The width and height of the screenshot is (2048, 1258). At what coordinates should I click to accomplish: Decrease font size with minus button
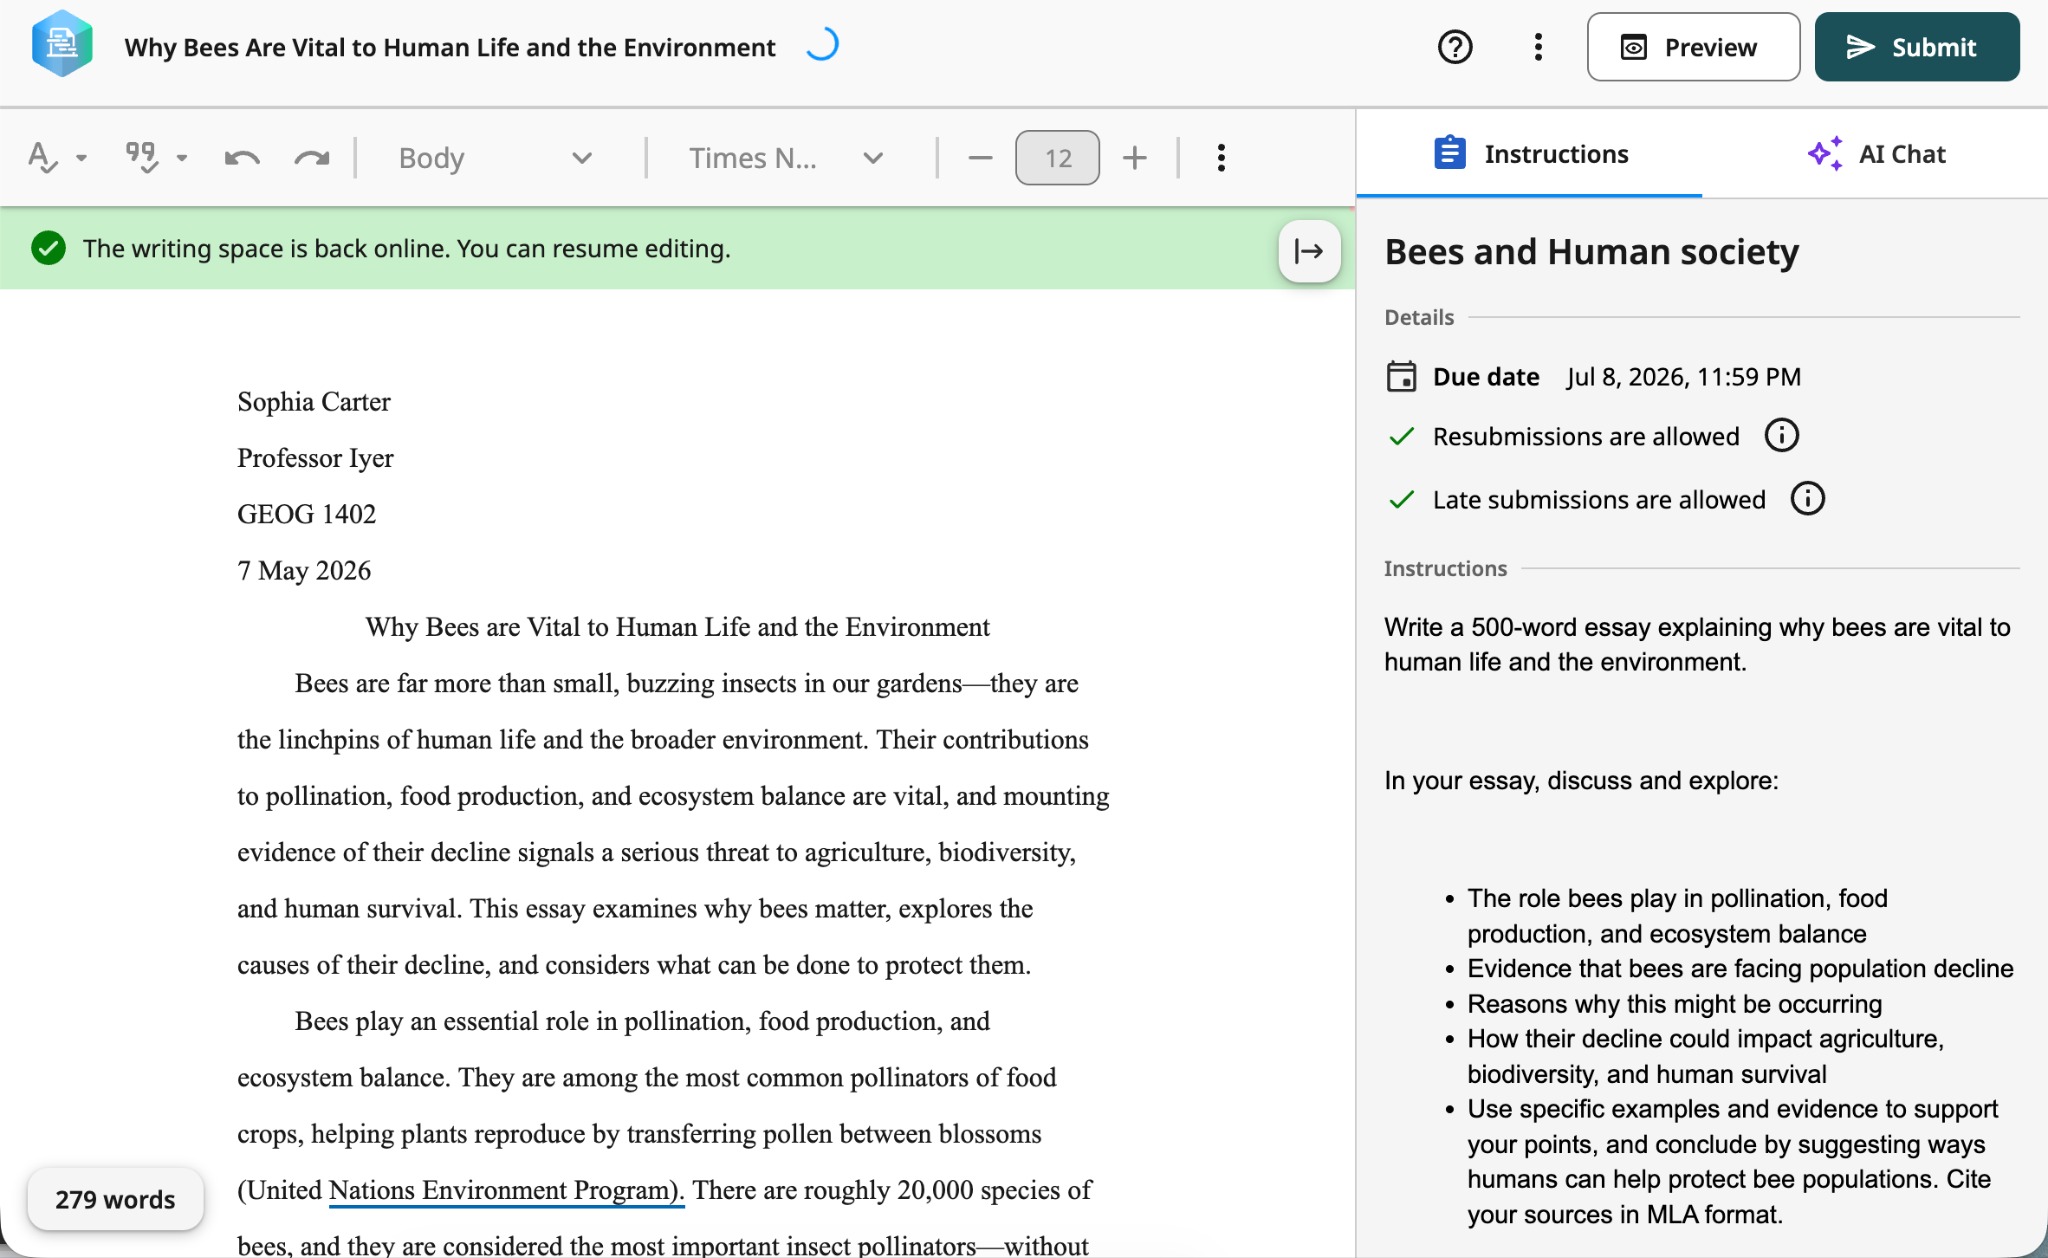point(980,158)
